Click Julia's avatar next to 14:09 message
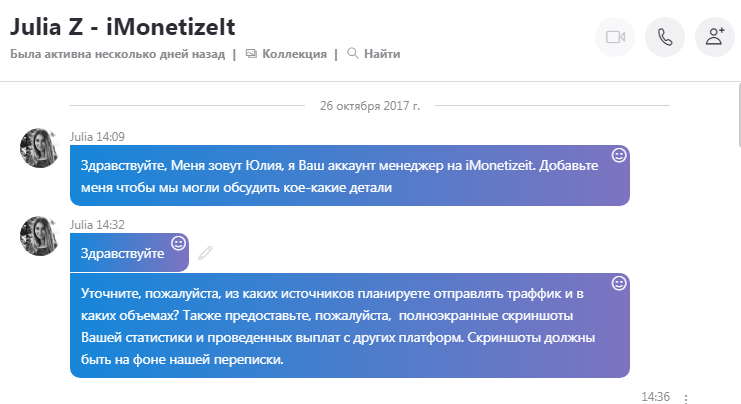The image size is (741, 404). pos(40,148)
